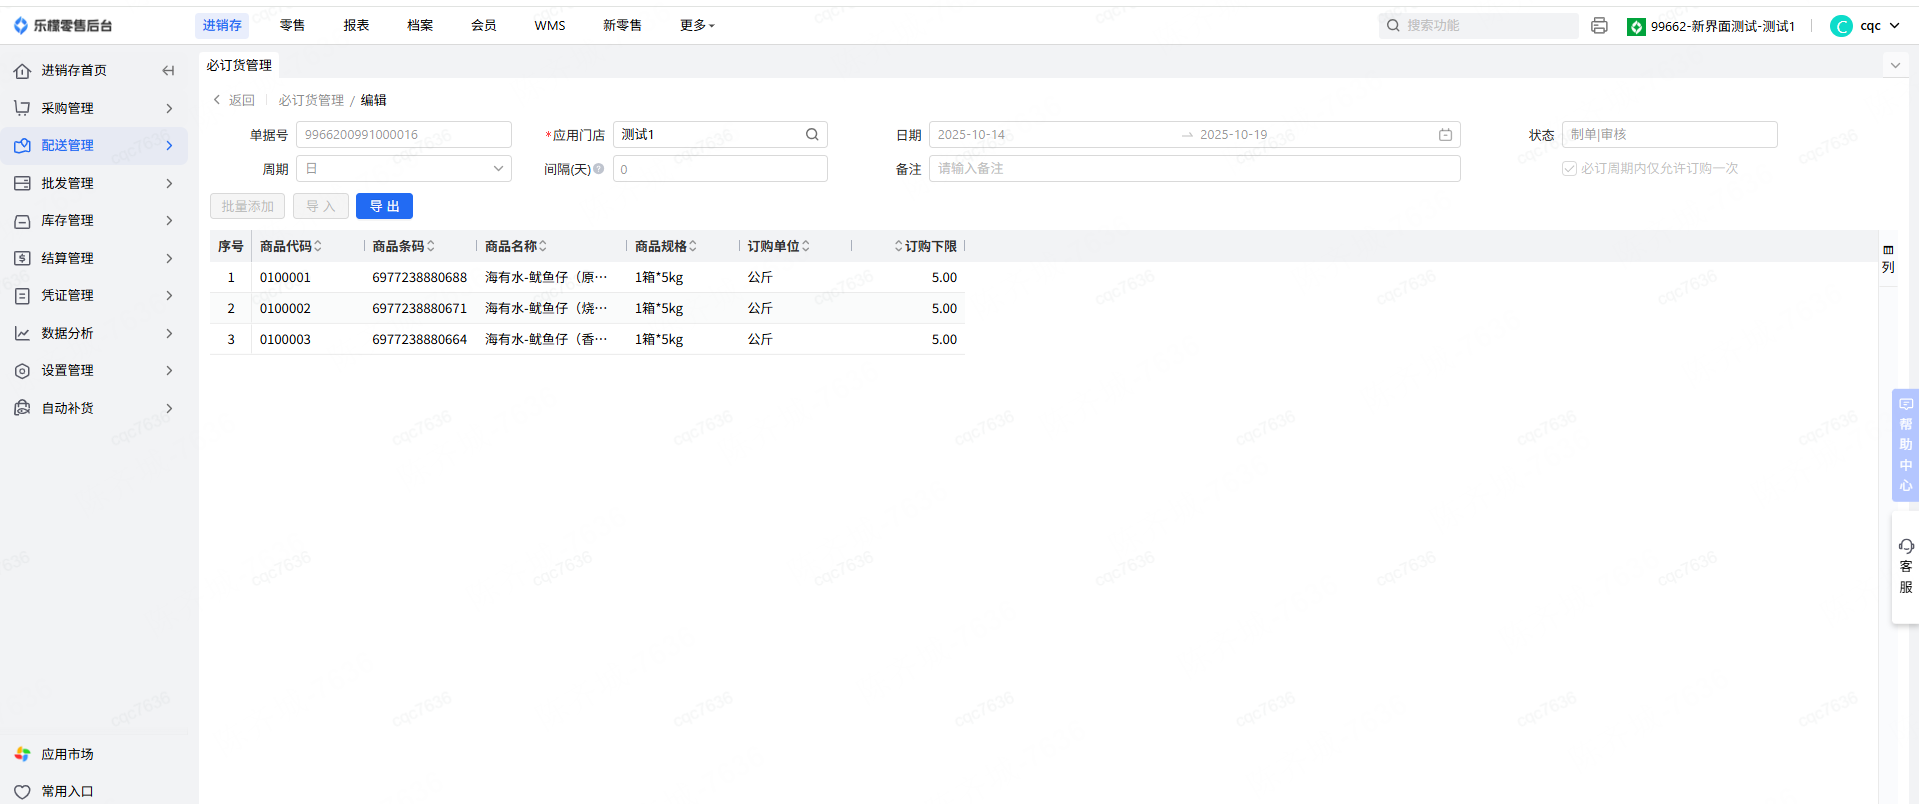This screenshot has height=804, width=1919.
Task: Expand the 采购管理 sidebar menu
Action: pyautogui.click(x=93, y=108)
